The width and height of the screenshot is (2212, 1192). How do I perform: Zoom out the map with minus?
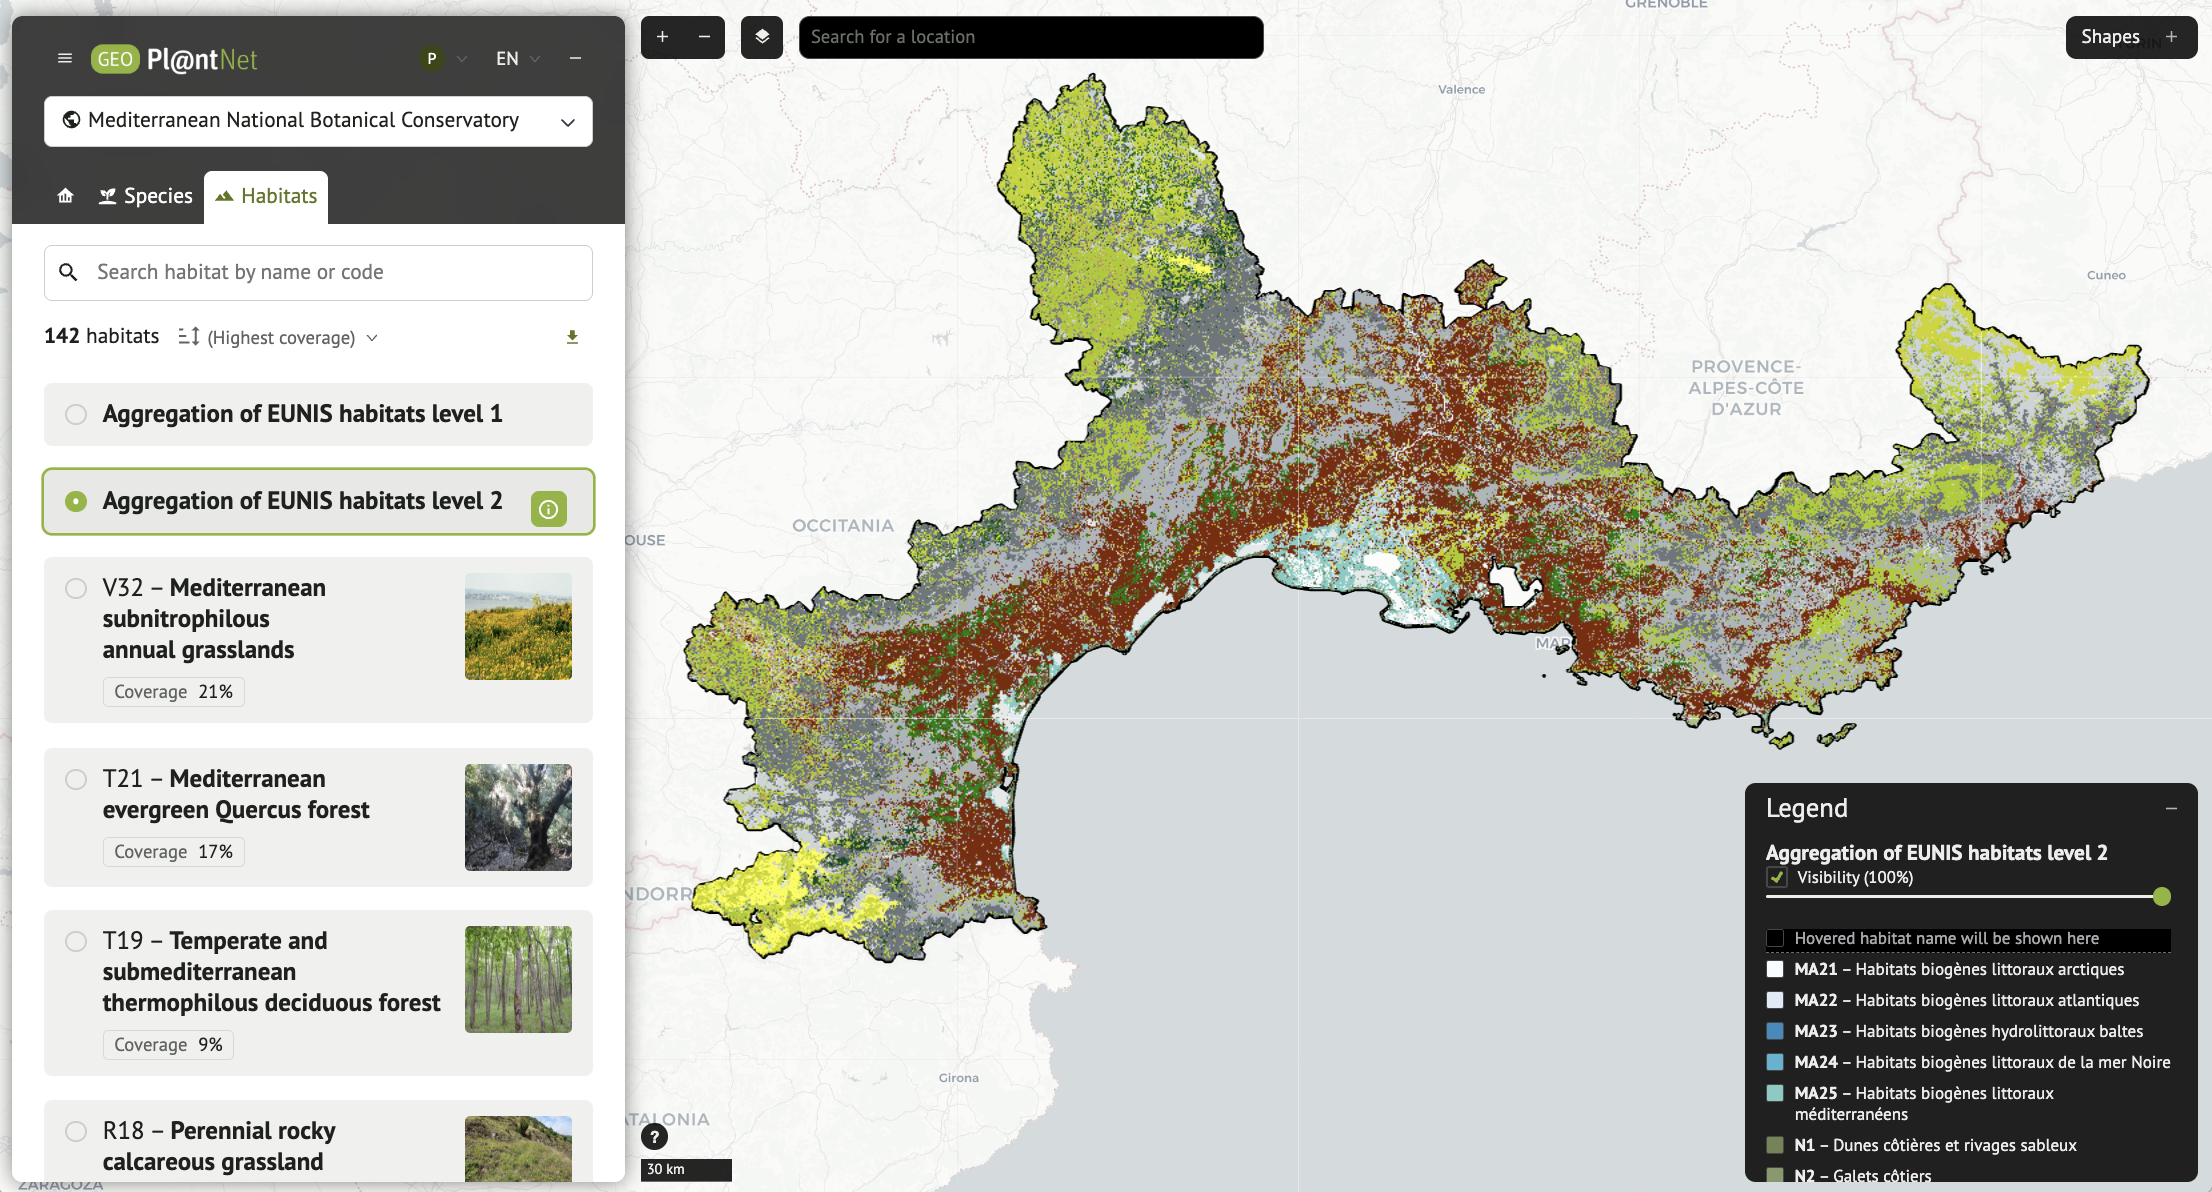[704, 37]
